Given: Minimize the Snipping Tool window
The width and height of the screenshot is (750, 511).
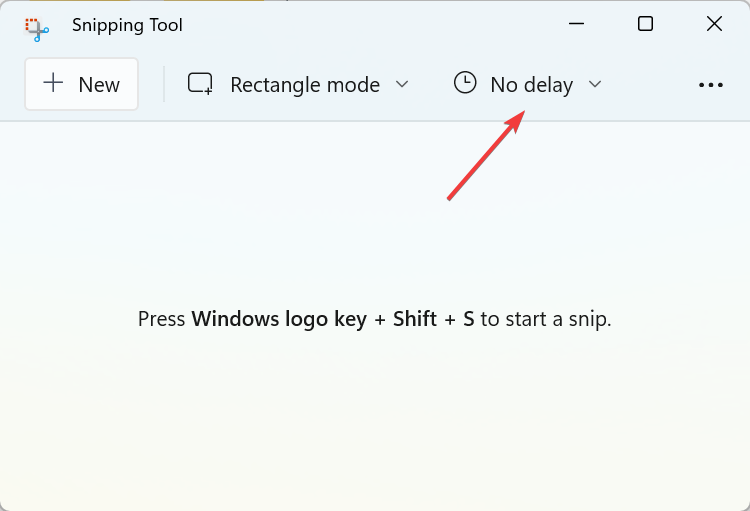Looking at the screenshot, I should tap(577, 25).
